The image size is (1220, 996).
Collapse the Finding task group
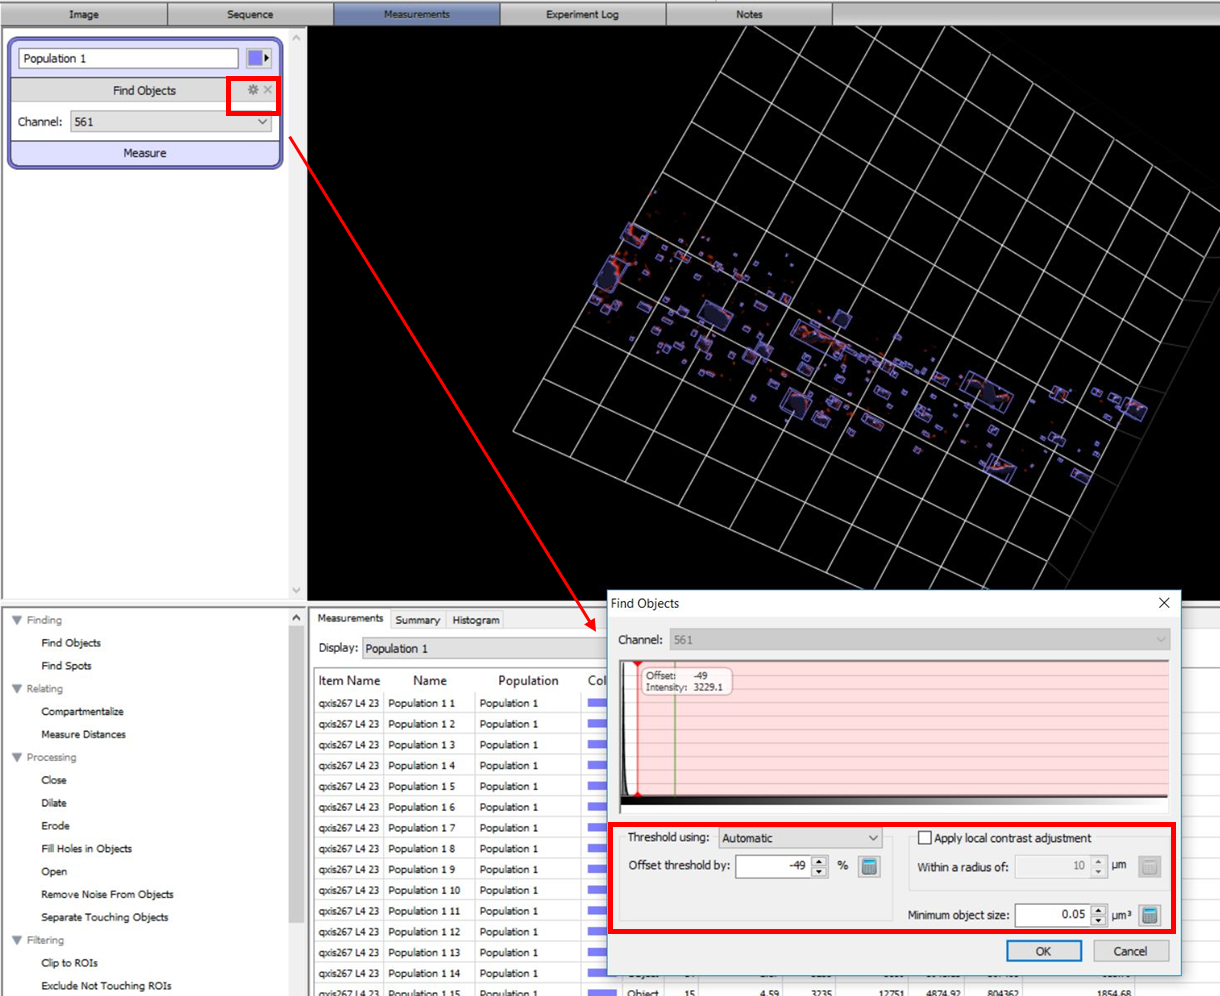[x=17, y=620]
